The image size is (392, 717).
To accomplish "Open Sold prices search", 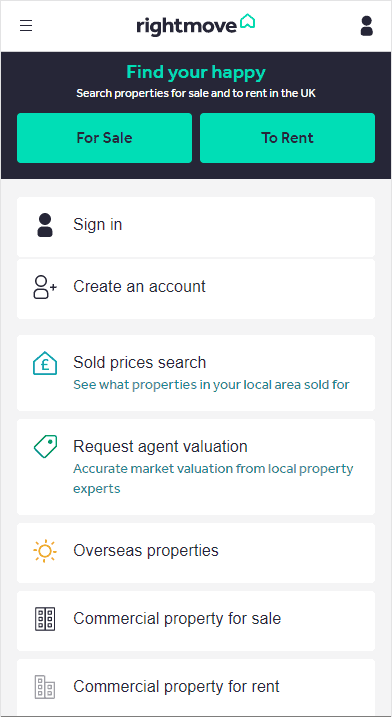I will point(196,373).
